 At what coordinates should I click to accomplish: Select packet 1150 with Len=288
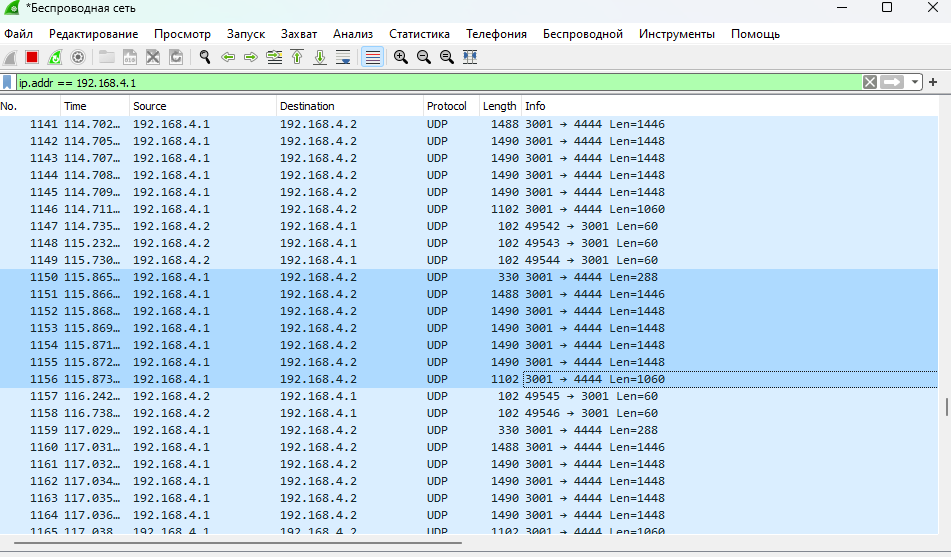click(x=469, y=277)
